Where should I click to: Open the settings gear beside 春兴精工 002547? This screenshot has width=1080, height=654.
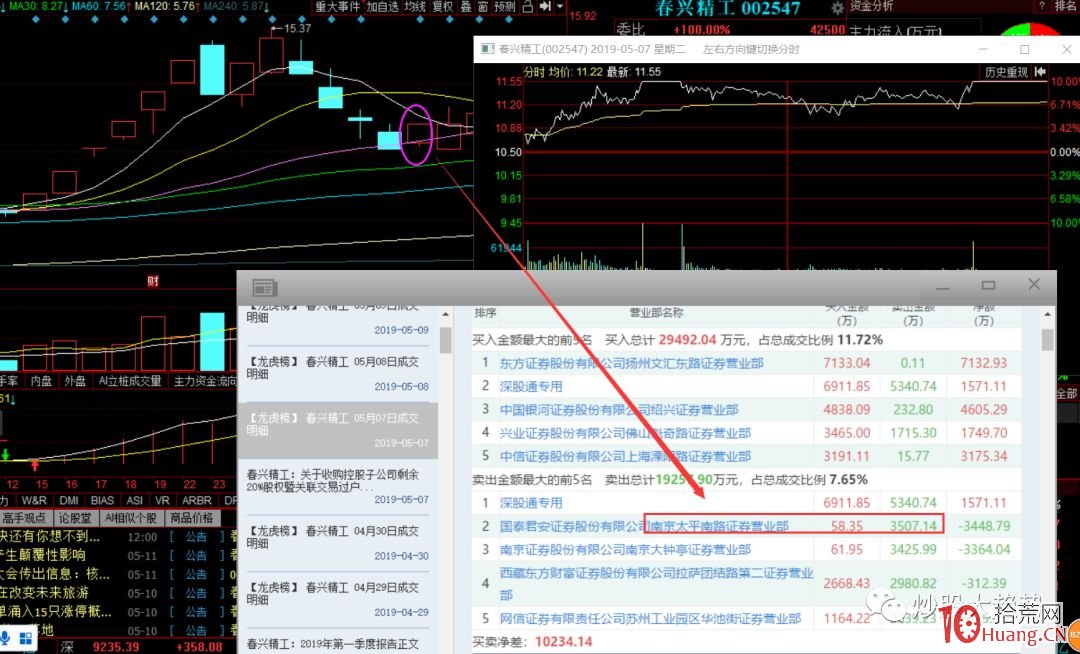tap(838, 8)
